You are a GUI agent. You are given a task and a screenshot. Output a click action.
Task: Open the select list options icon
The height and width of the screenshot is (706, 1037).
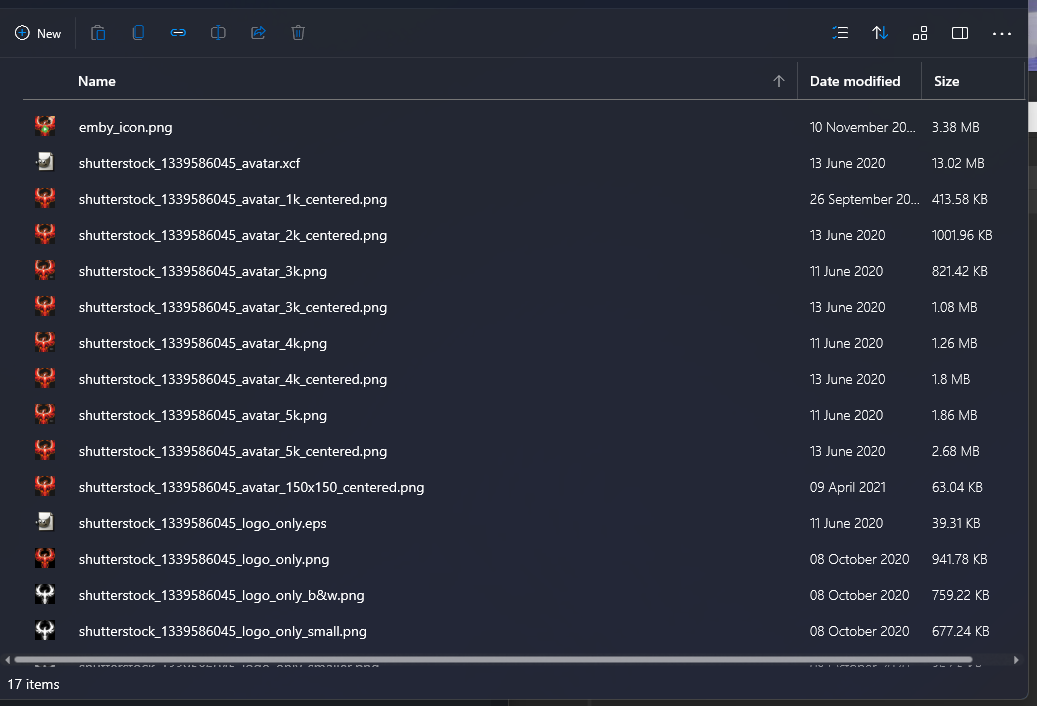point(840,33)
